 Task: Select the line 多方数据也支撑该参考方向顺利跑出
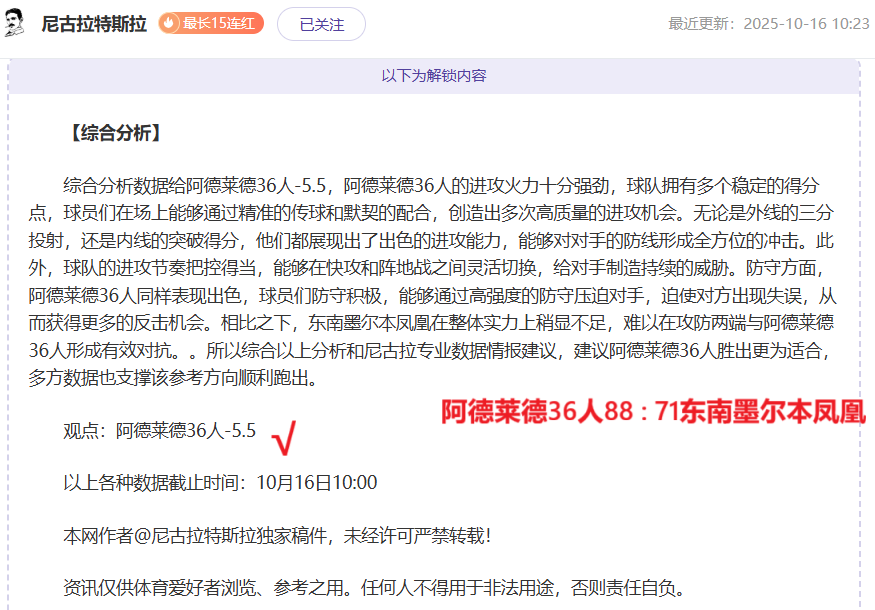[188, 378]
